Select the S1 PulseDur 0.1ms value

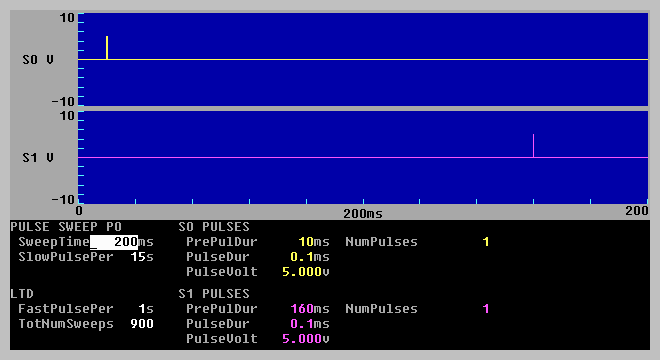pyautogui.click(x=310, y=324)
